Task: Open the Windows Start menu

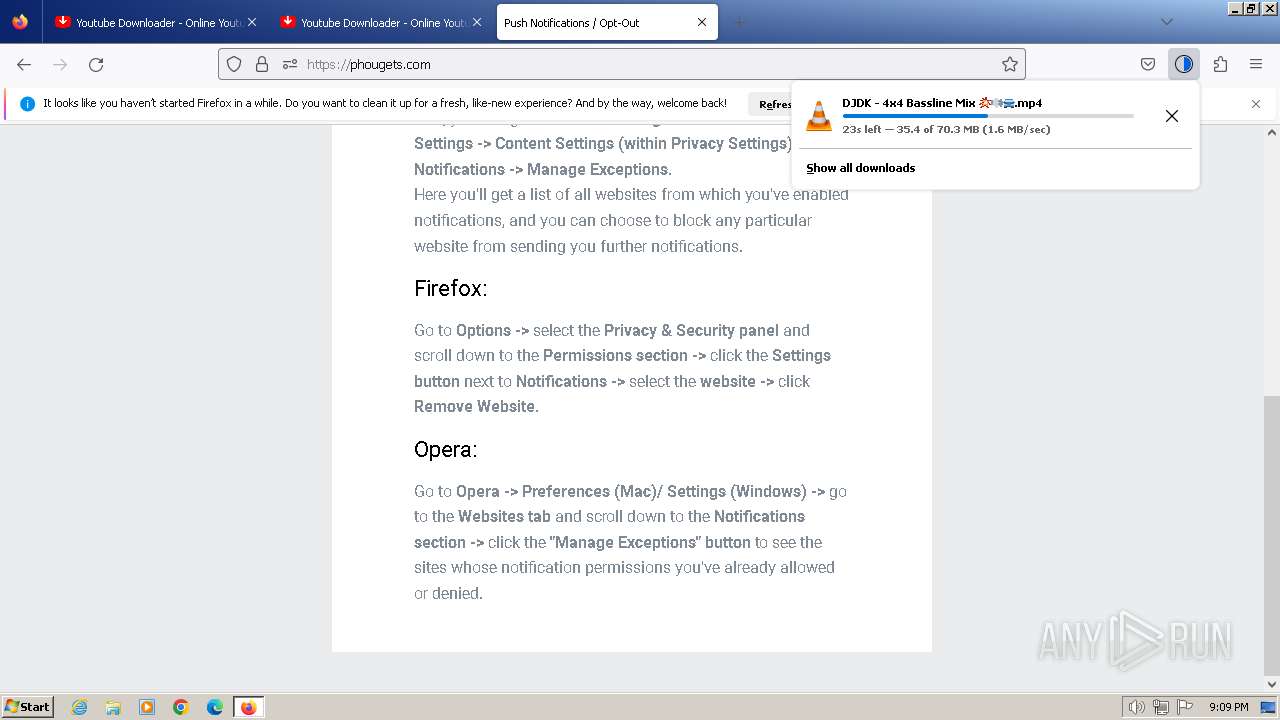Action: click(27, 706)
